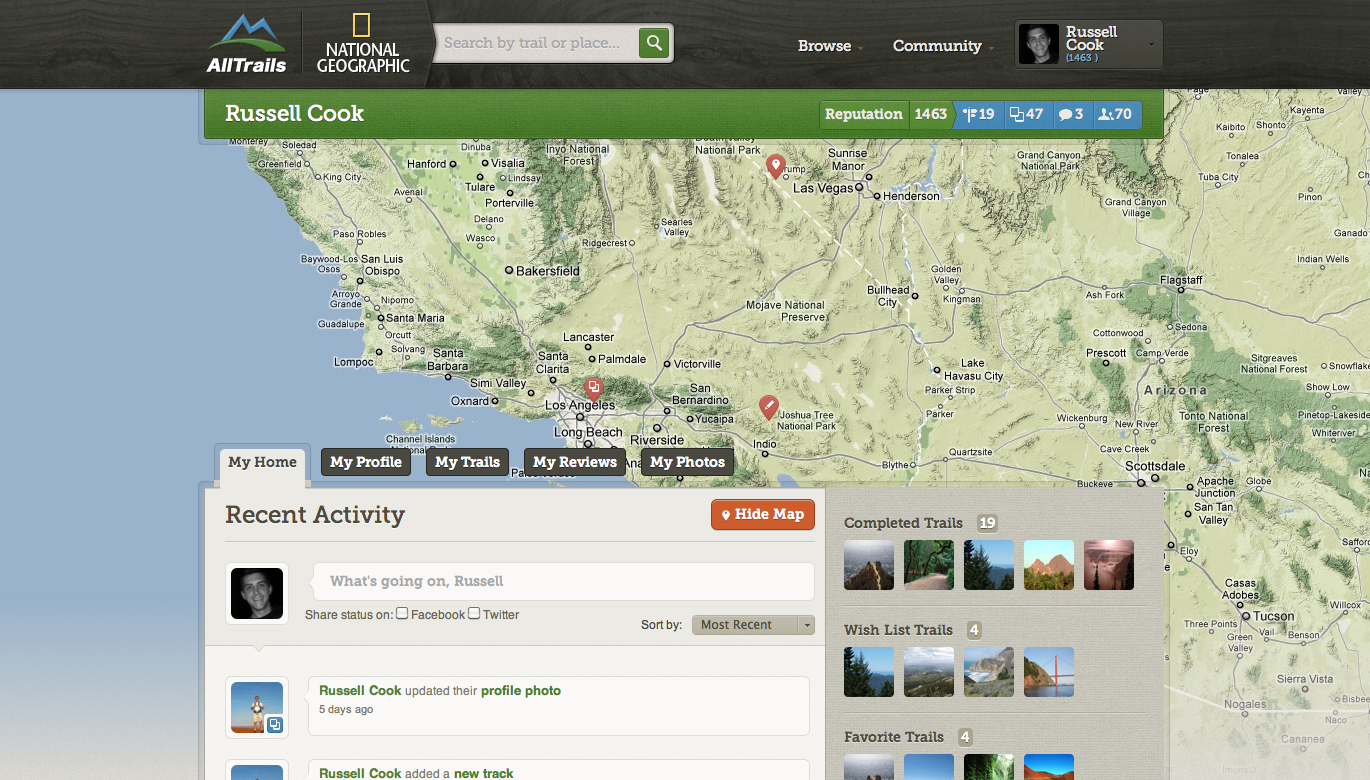Click the Favorite Trails count badge
The width and height of the screenshot is (1370, 780).
pos(965,737)
